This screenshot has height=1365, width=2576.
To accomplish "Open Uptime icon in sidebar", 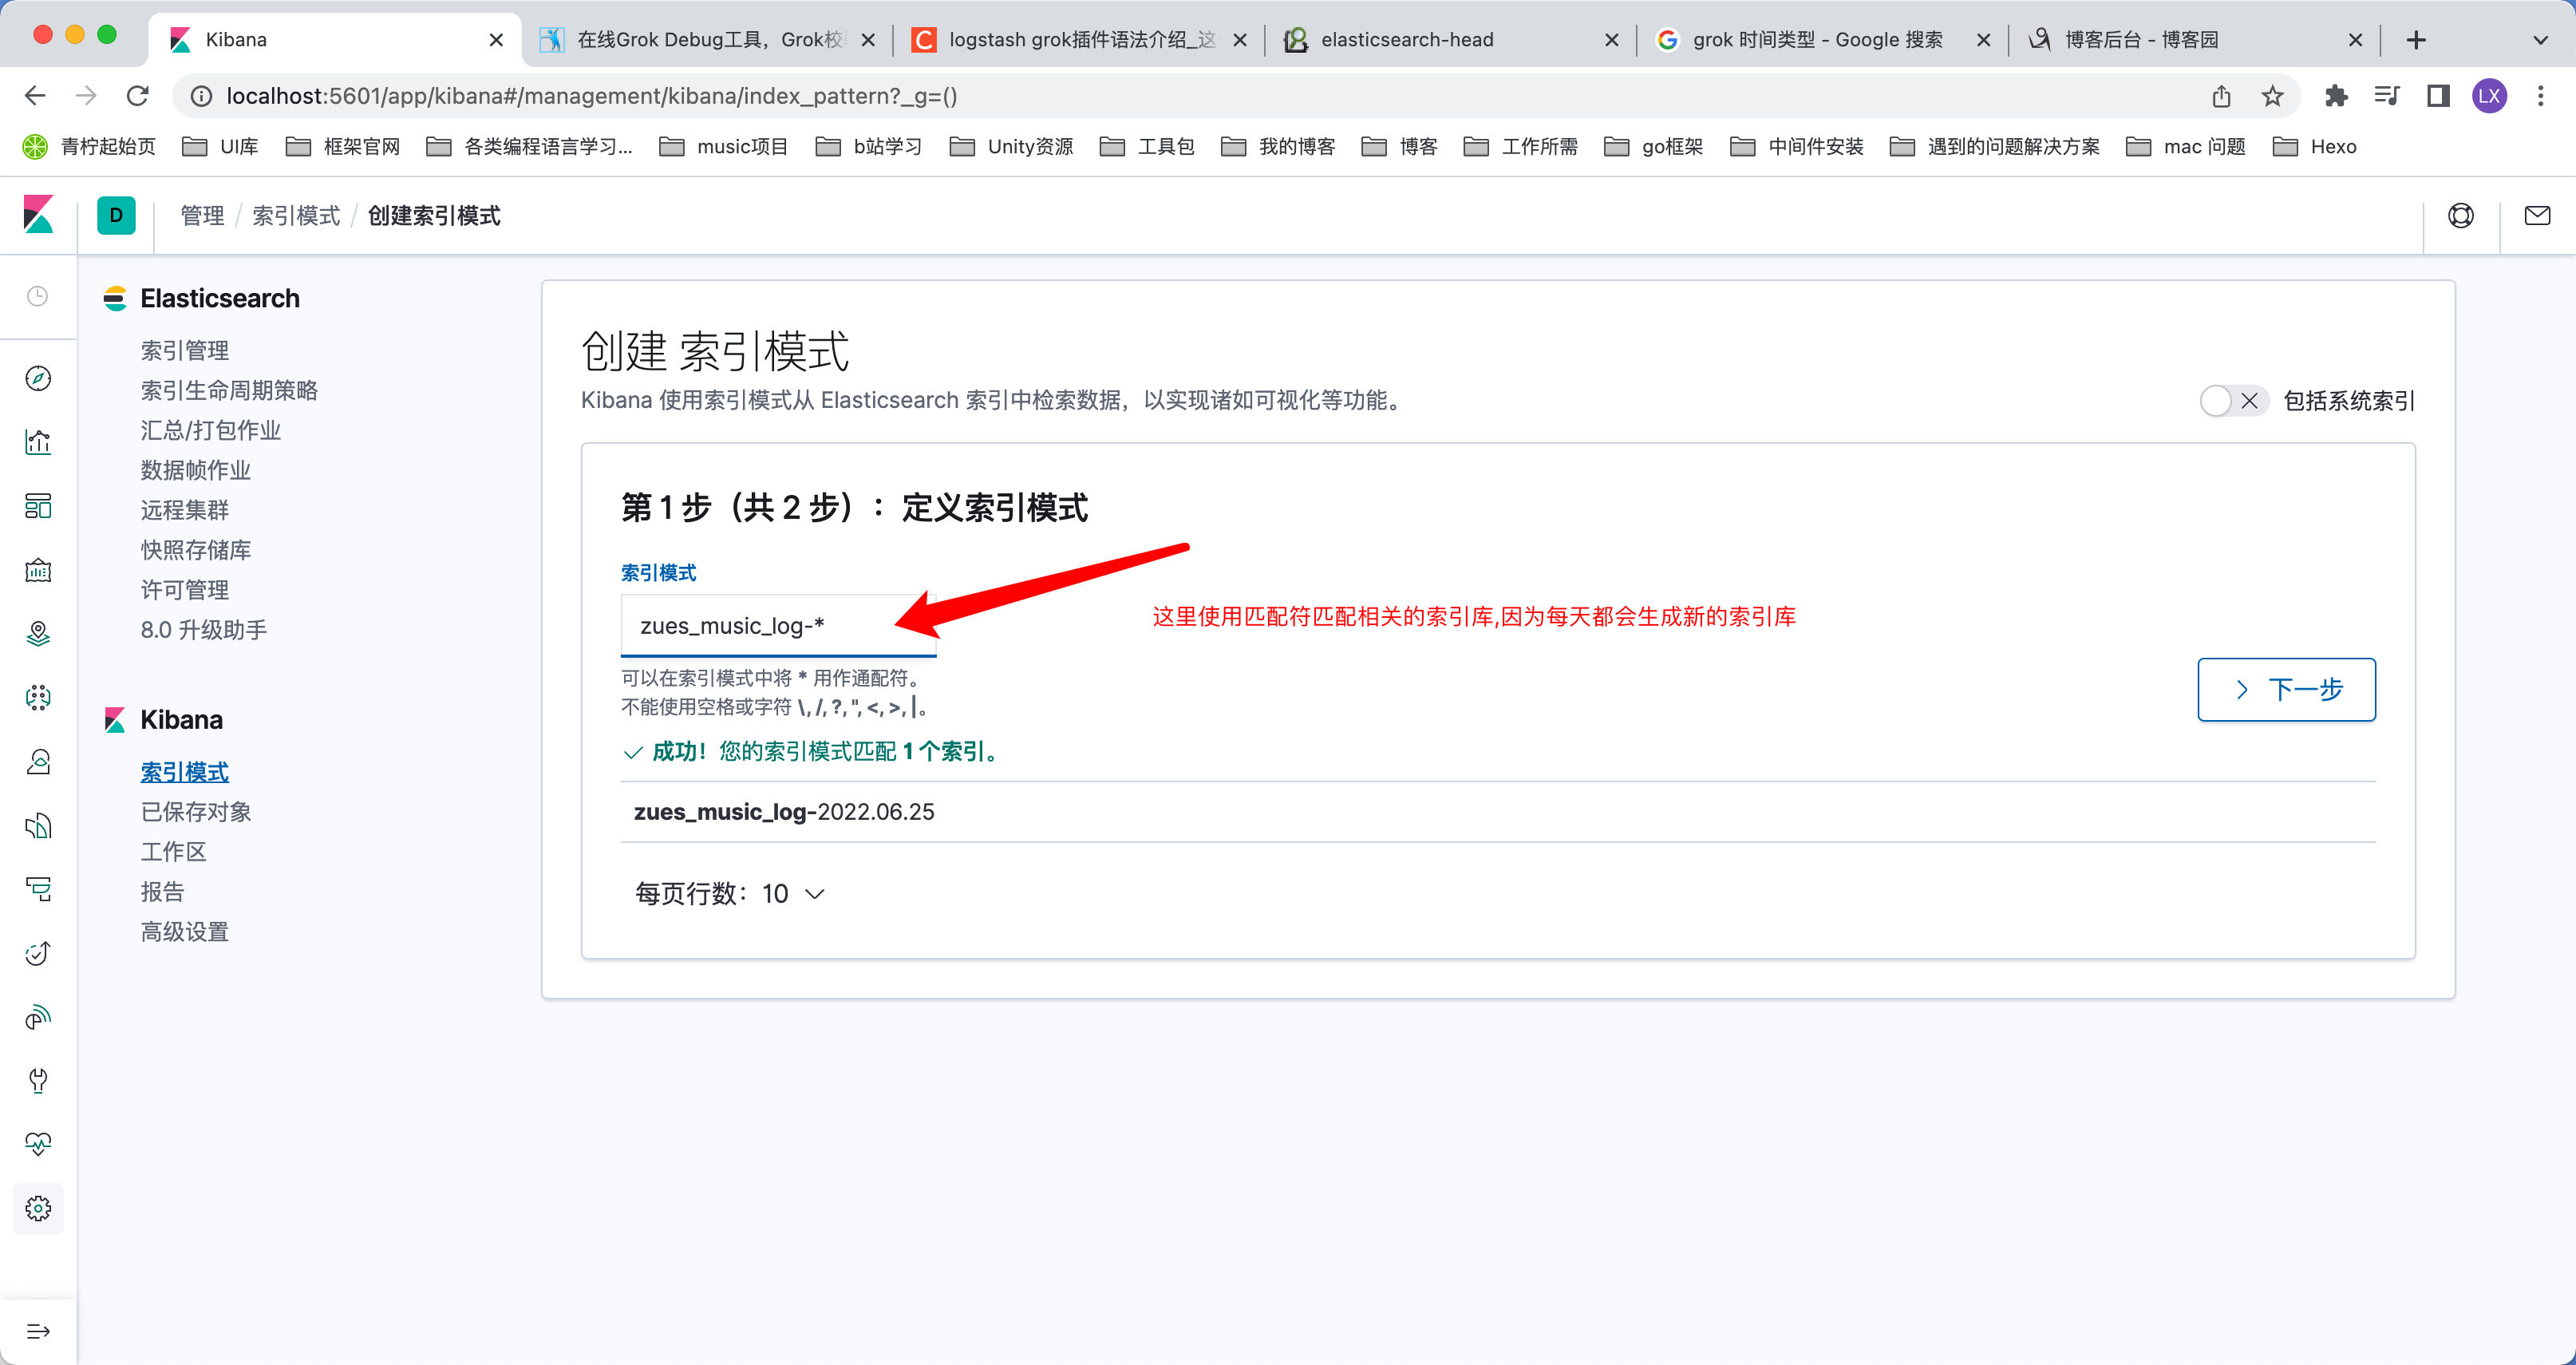I will [38, 954].
